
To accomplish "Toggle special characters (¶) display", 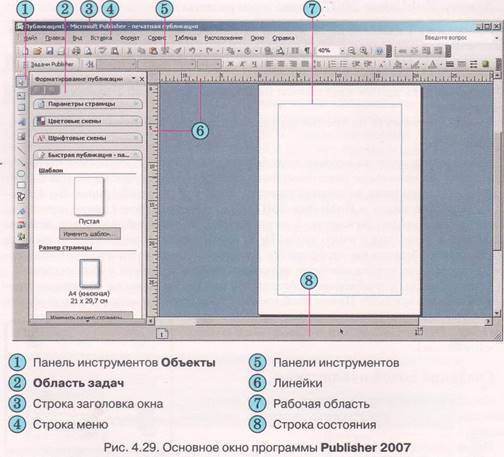I will 307,51.
